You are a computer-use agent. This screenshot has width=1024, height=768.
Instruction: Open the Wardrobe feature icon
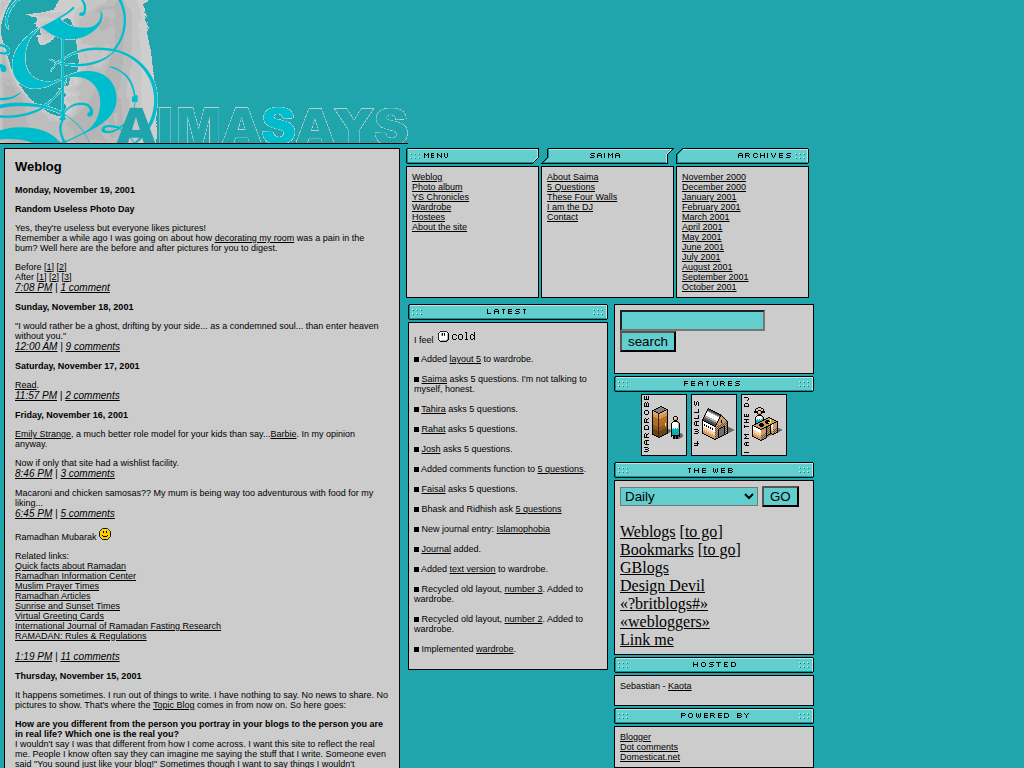coord(664,425)
